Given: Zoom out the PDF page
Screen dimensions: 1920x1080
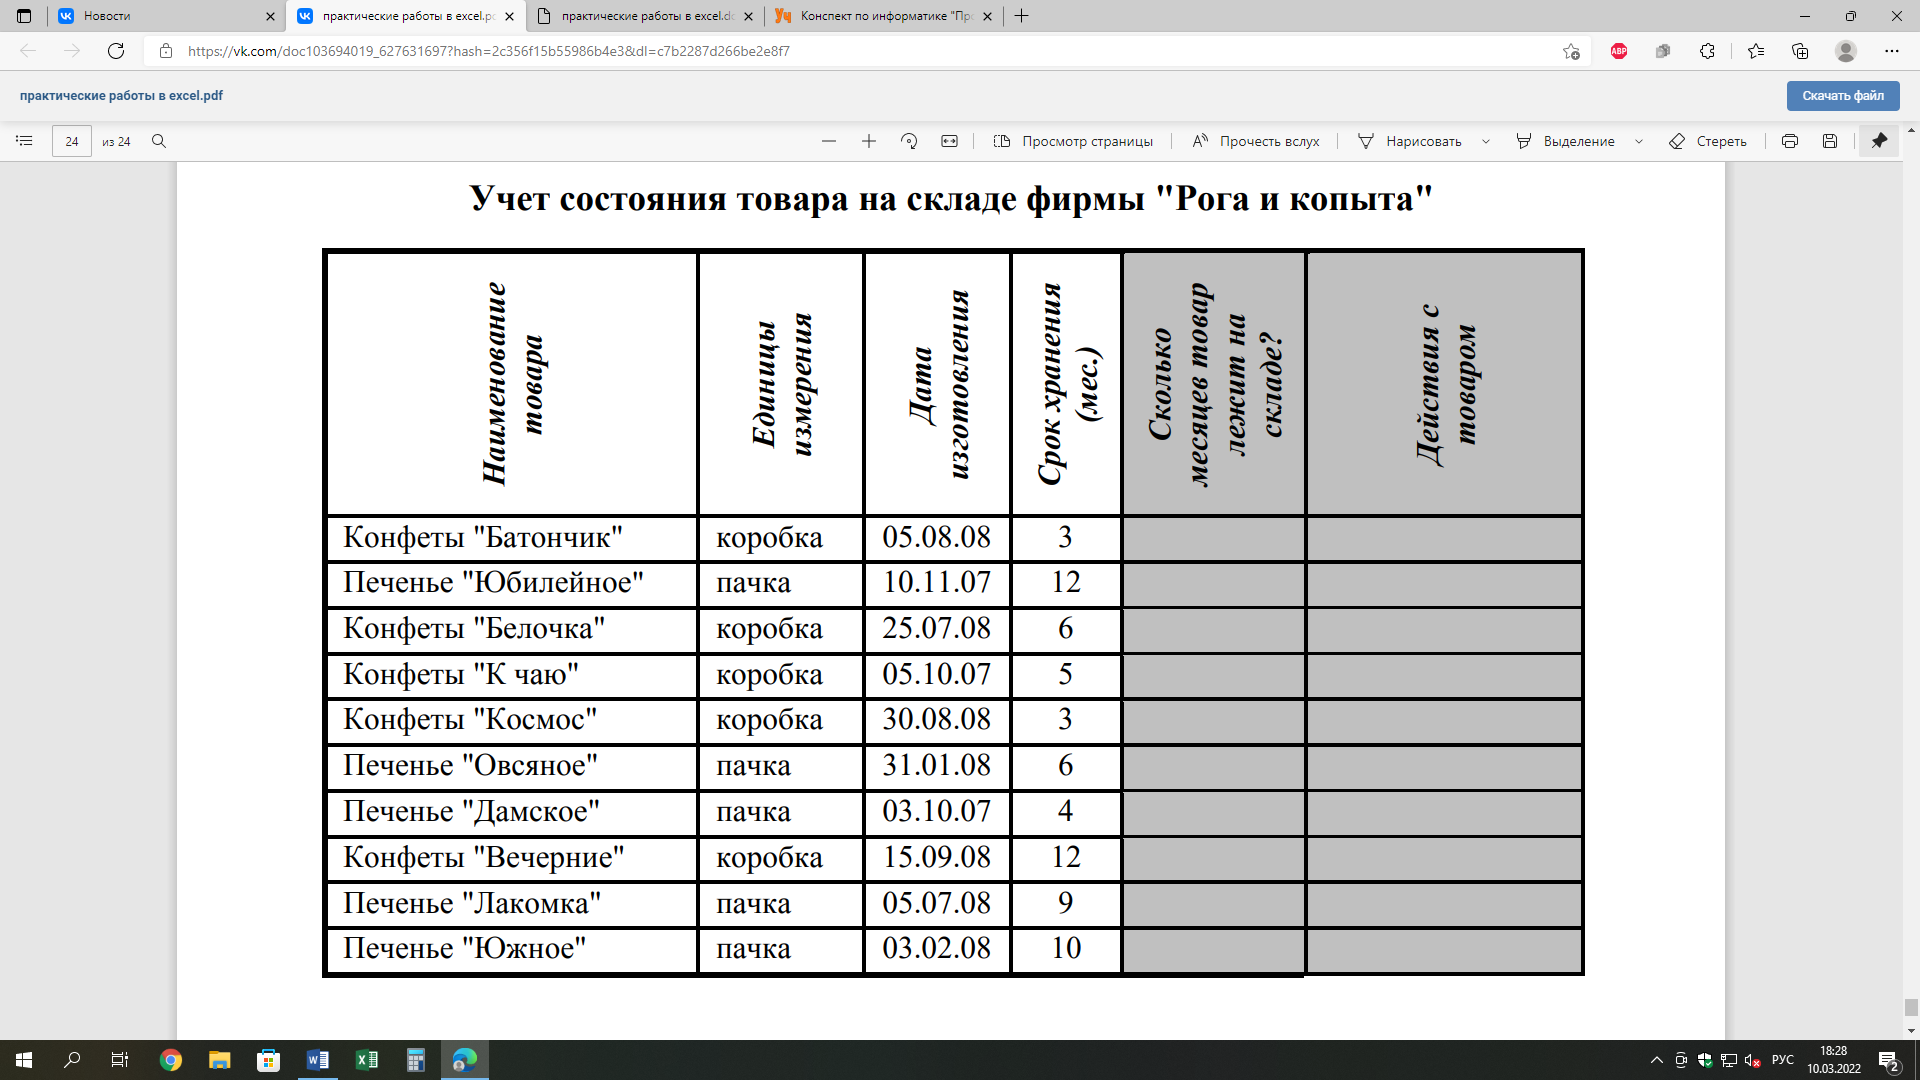Looking at the screenshot, I should [x=829, y=141].
